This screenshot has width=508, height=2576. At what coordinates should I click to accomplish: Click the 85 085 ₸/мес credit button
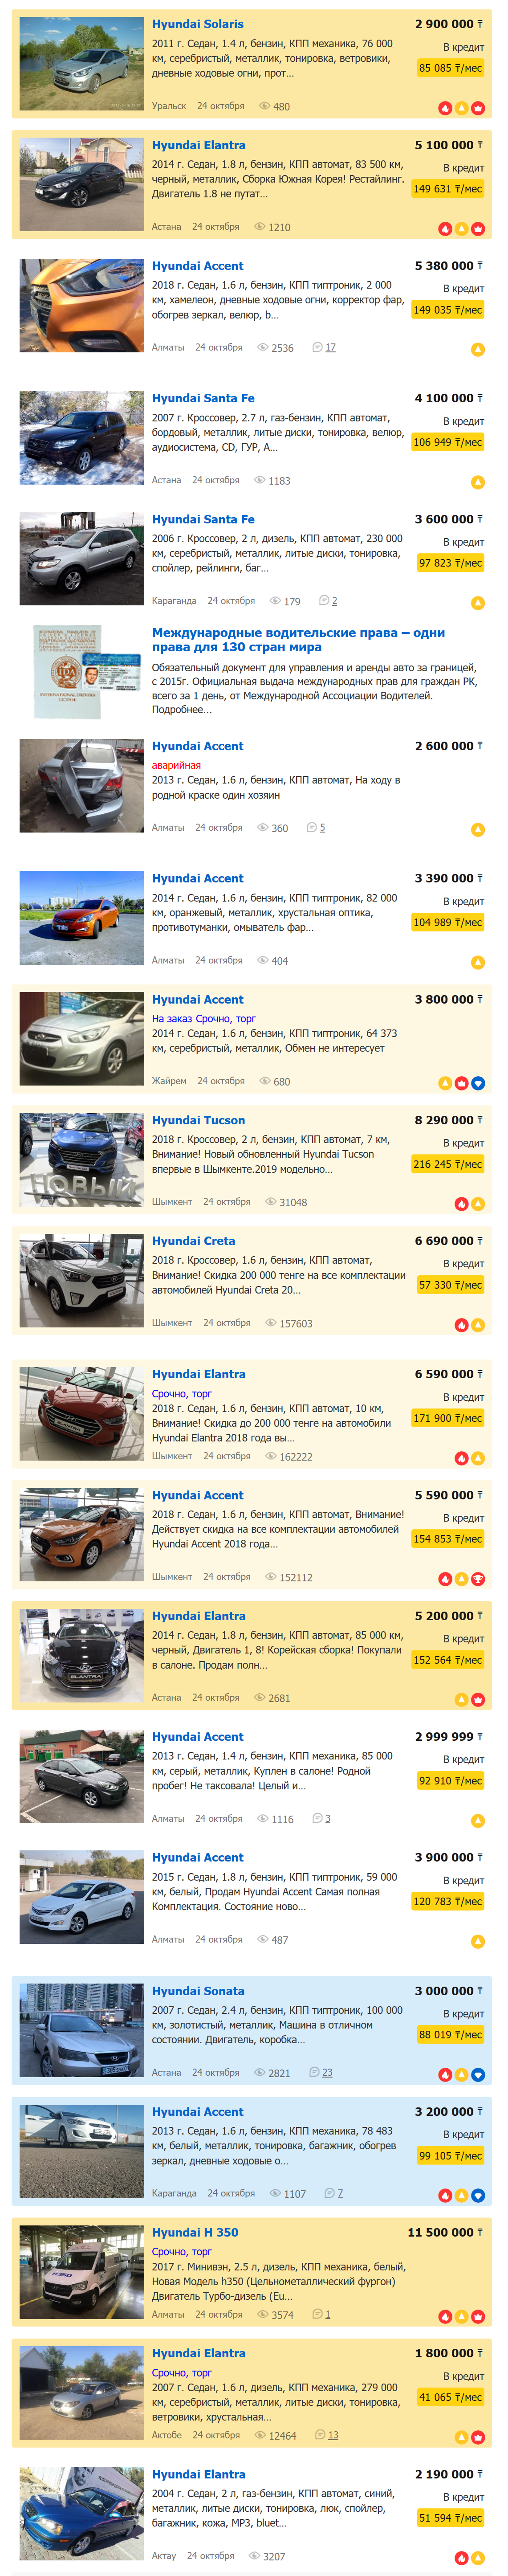[450, 68]
